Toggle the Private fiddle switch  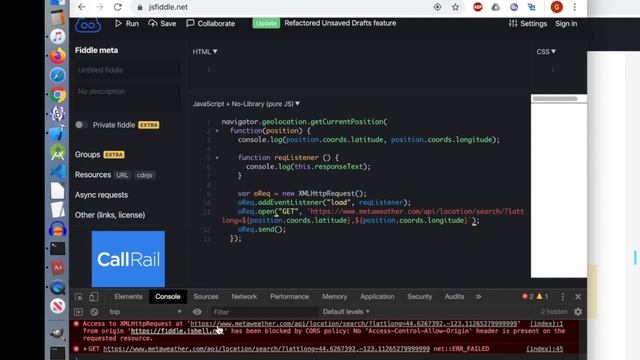81,125
